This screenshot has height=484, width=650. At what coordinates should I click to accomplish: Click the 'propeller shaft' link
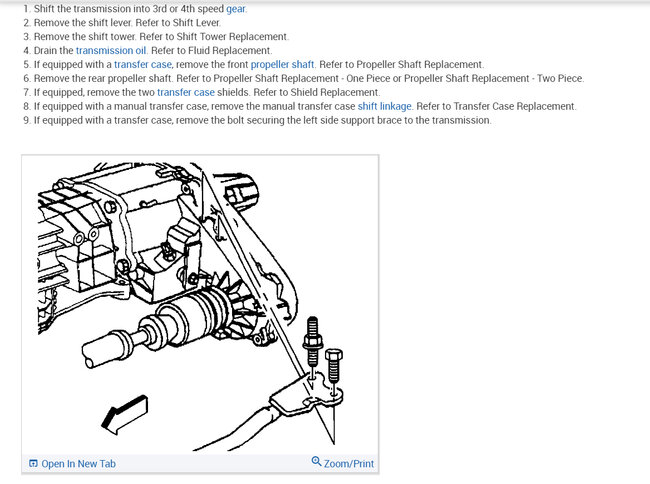coord(282,65)
